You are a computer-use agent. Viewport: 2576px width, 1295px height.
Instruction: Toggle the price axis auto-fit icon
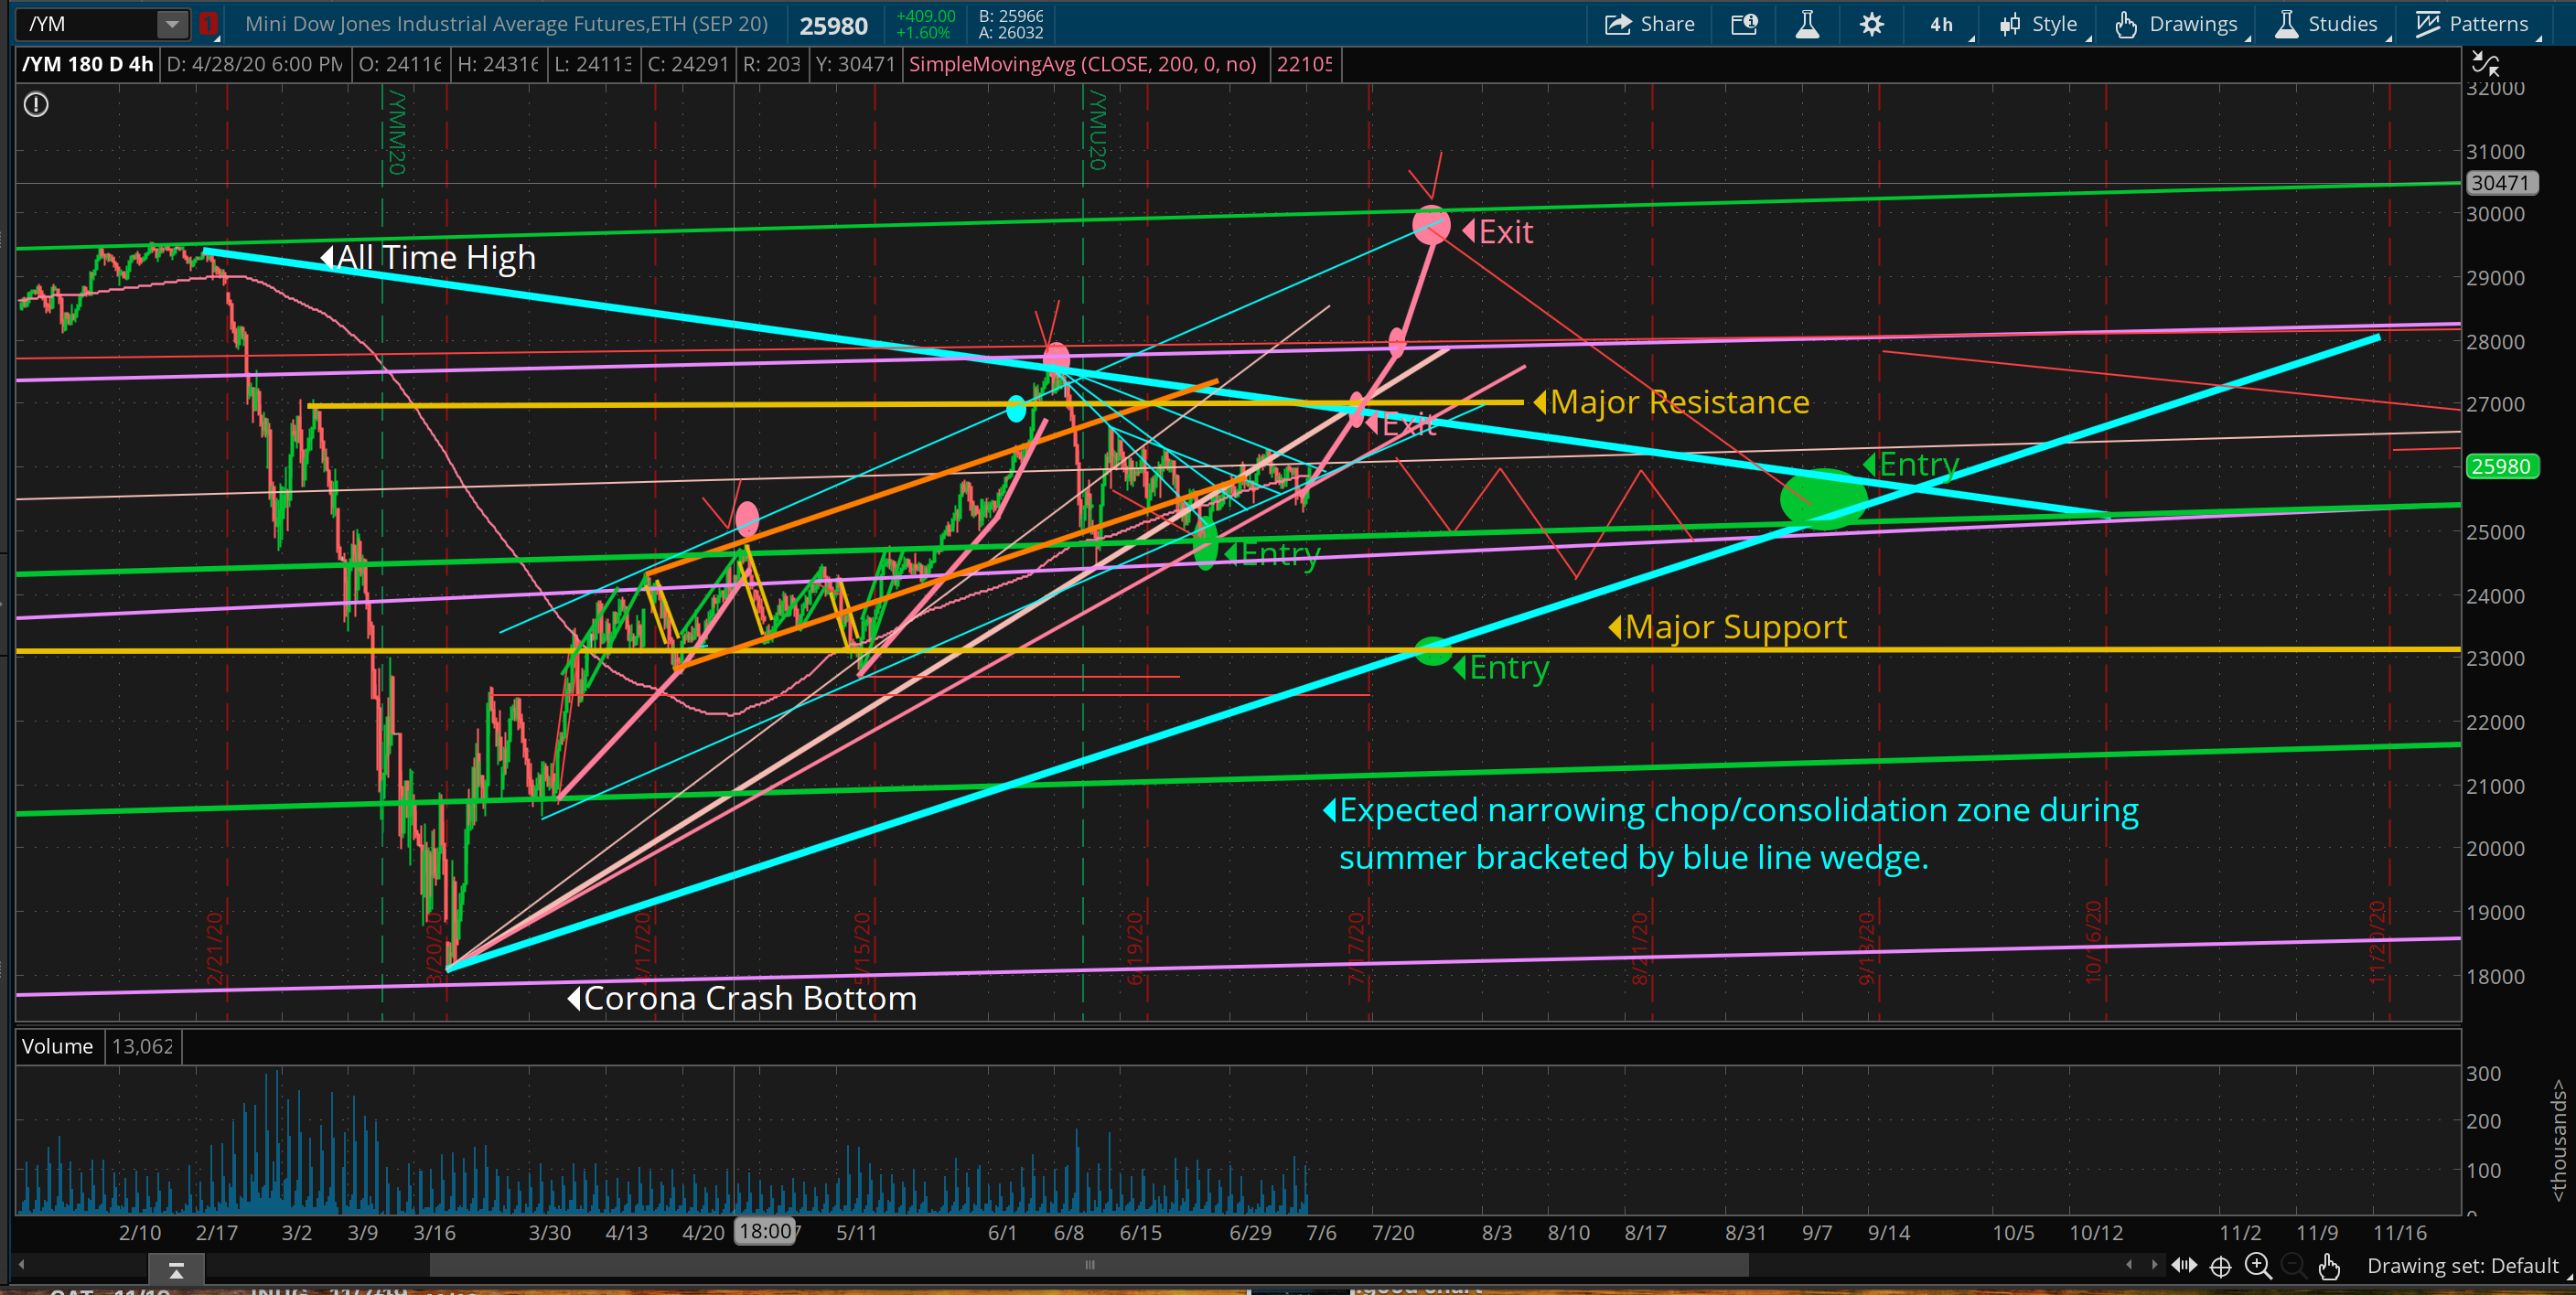click(2485, 65)
